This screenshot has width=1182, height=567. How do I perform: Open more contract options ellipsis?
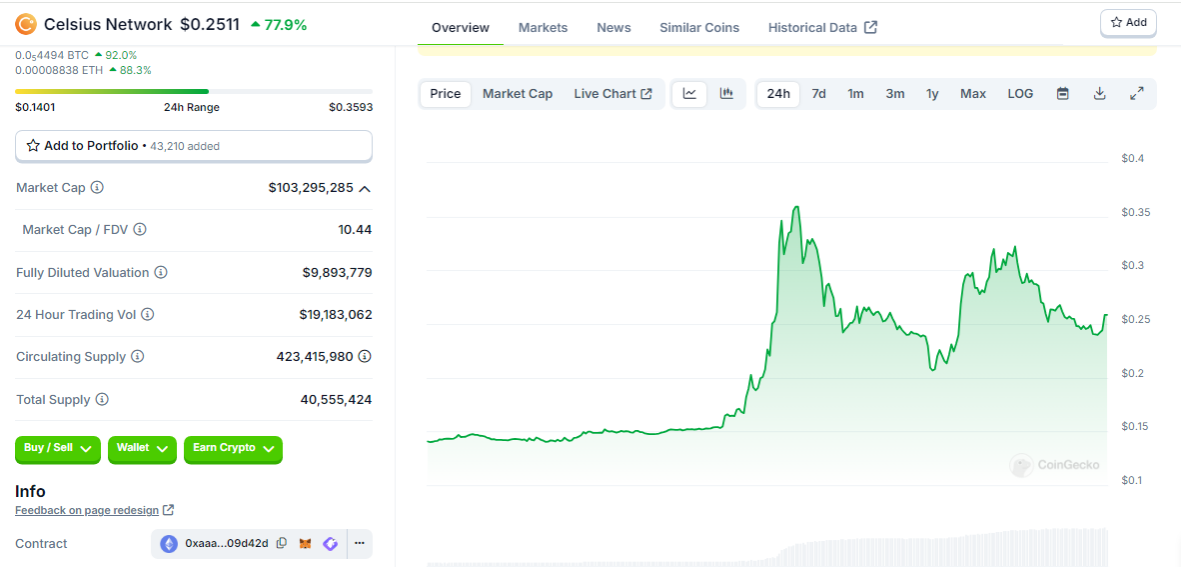click(360, 543)
